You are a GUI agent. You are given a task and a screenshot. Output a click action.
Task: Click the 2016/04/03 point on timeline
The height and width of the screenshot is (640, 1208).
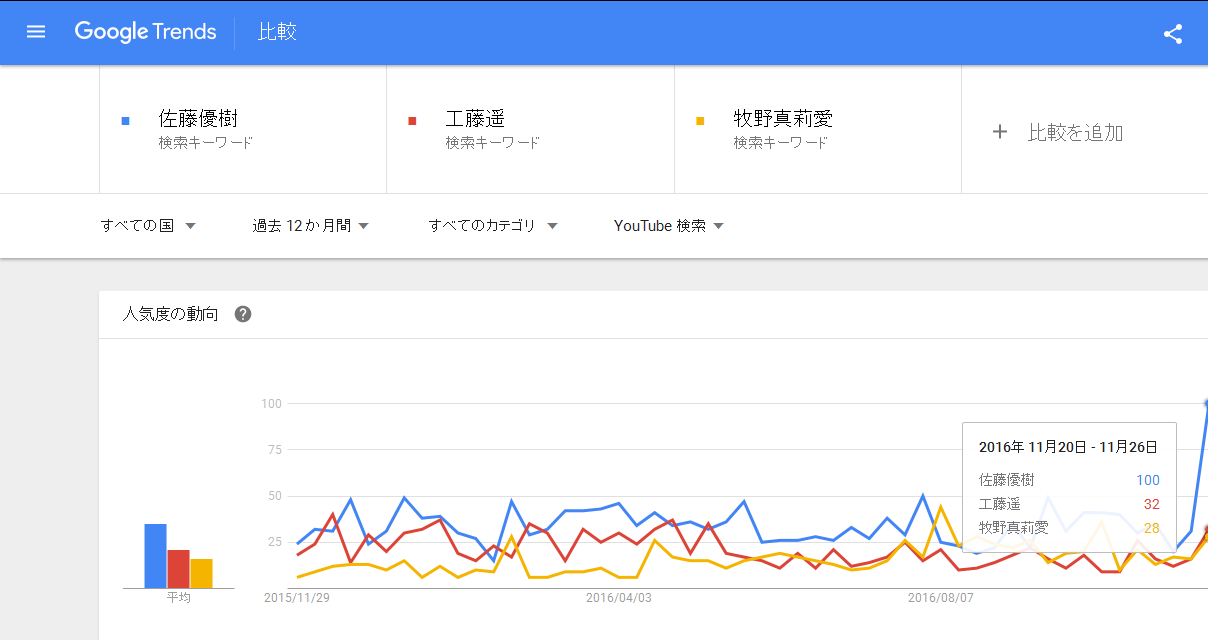coord(618,598)
